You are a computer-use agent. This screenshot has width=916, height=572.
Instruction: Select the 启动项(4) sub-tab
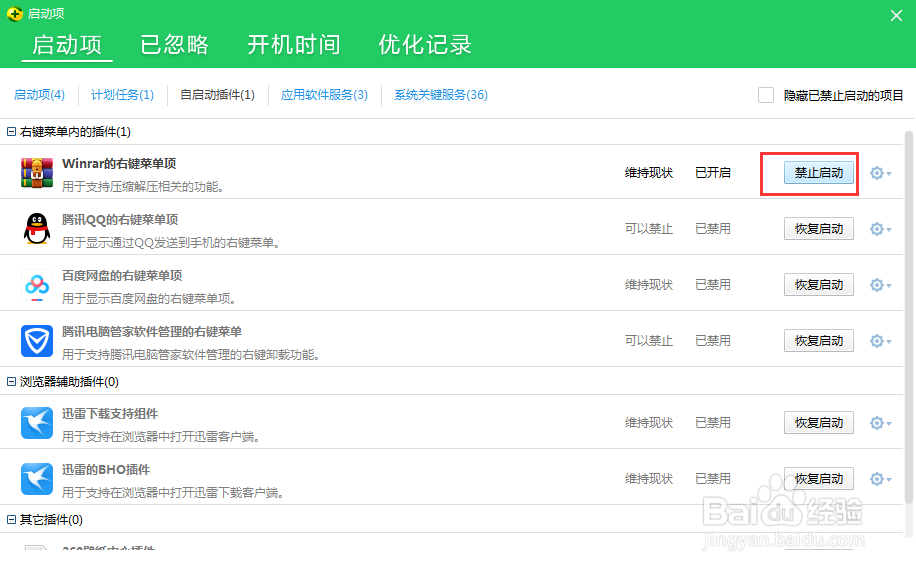(x=39, y=95)
